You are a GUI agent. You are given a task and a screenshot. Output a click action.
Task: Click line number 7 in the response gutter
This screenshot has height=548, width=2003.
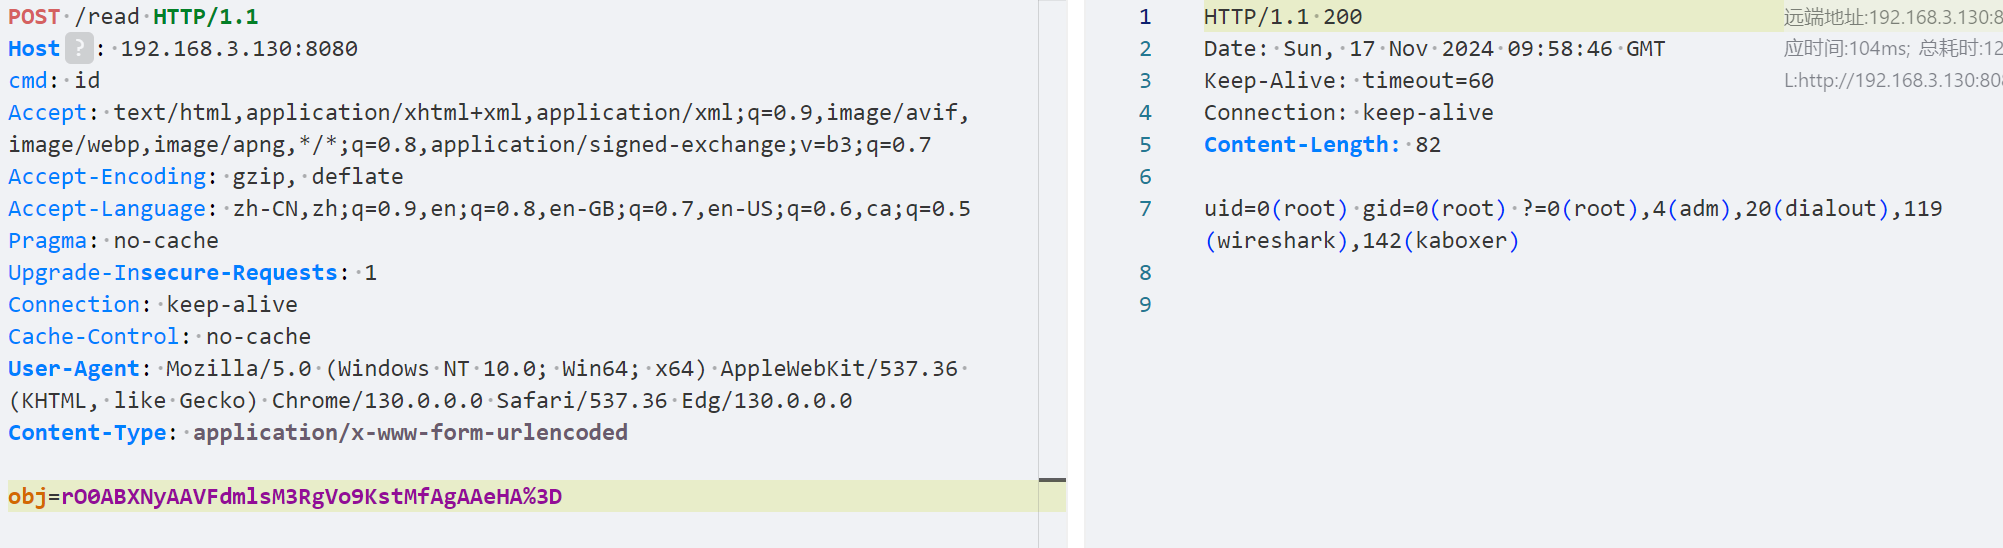tap(1145, 209)
